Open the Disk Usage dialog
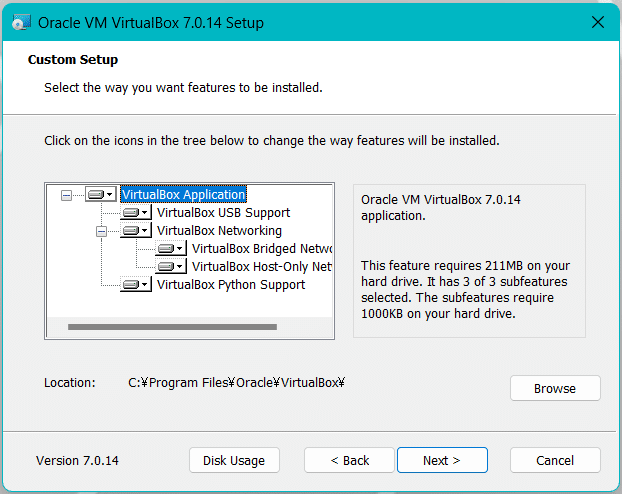The width and height of the screenshot is (622, 494). pos(234,460)
